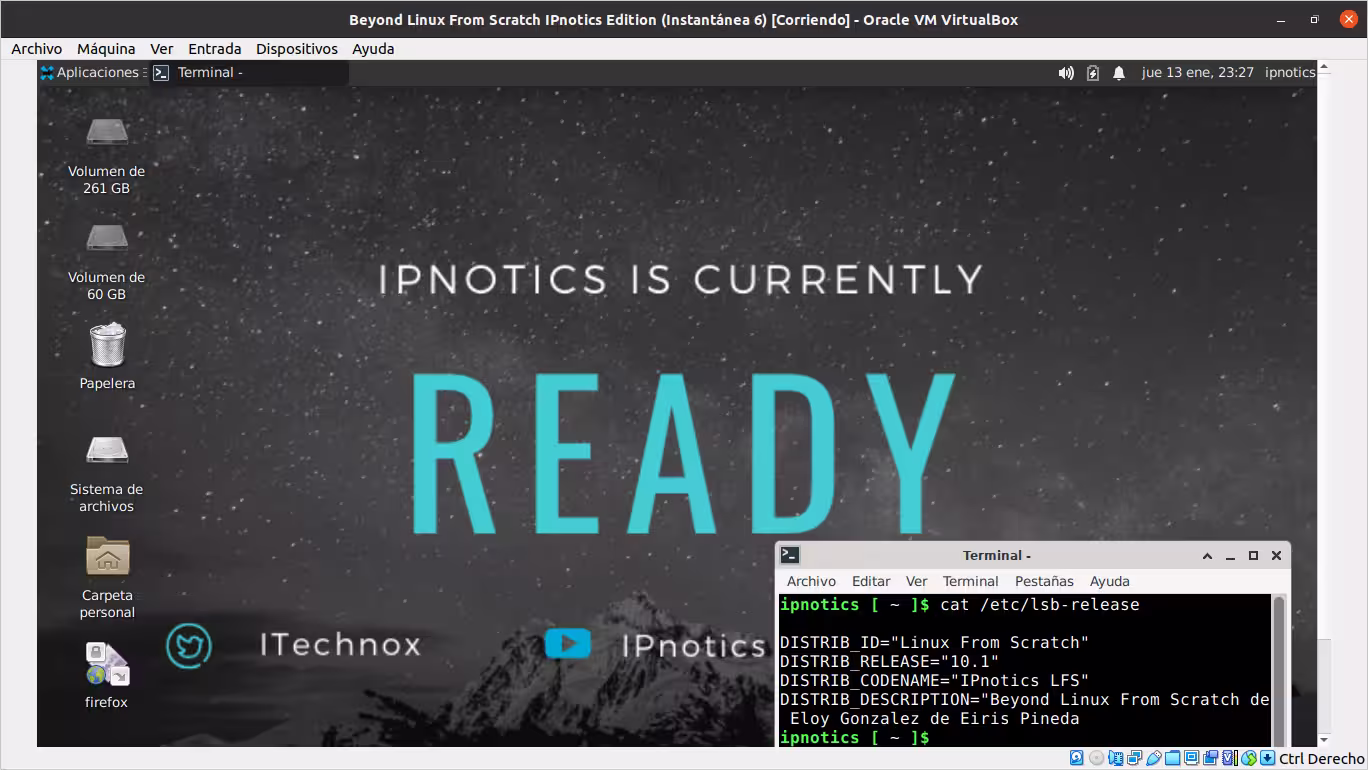Open the notification bell in panel
Viewport: 1368px width, 770px height.
click(x=1119, y=73)
